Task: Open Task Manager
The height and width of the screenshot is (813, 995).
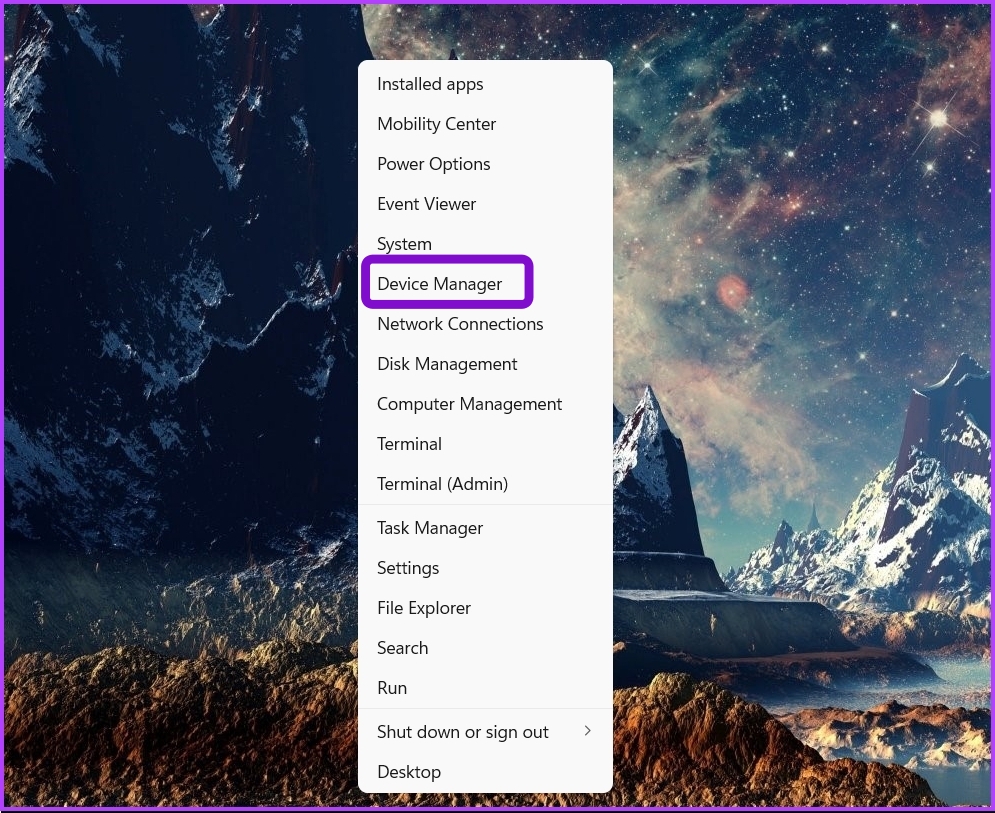Action: coord(430,528)
